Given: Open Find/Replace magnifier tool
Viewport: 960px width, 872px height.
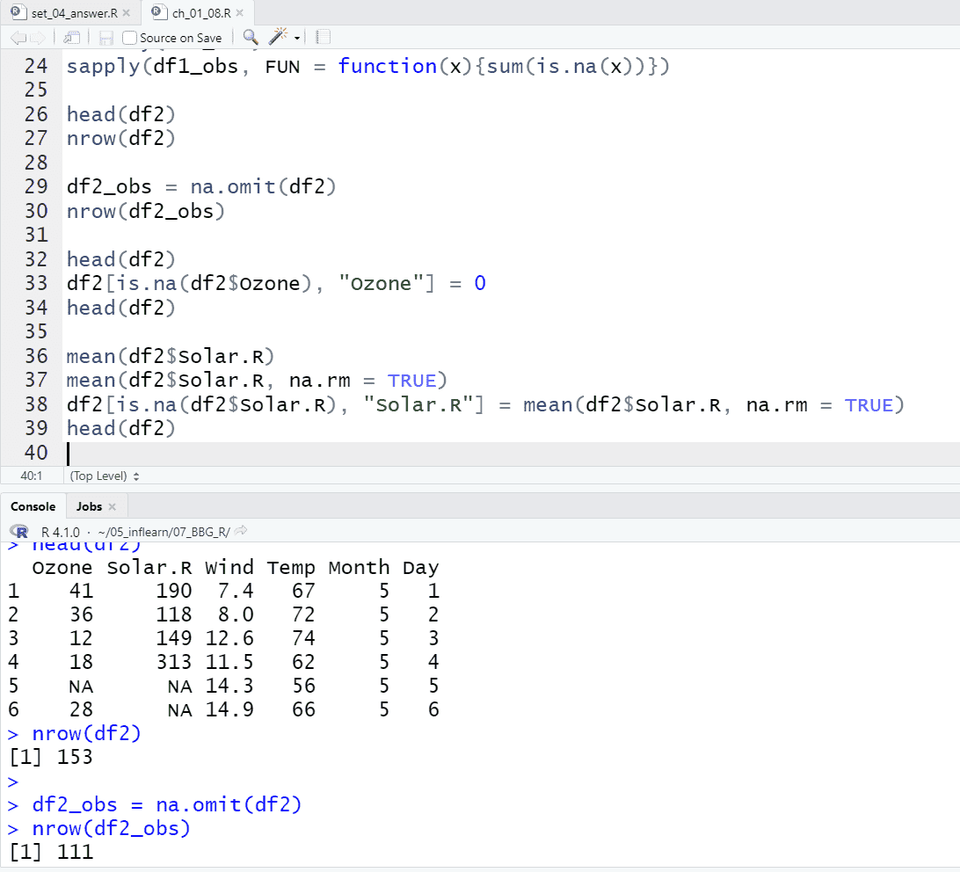Looking at the screenshot, I should pos(250,37).
